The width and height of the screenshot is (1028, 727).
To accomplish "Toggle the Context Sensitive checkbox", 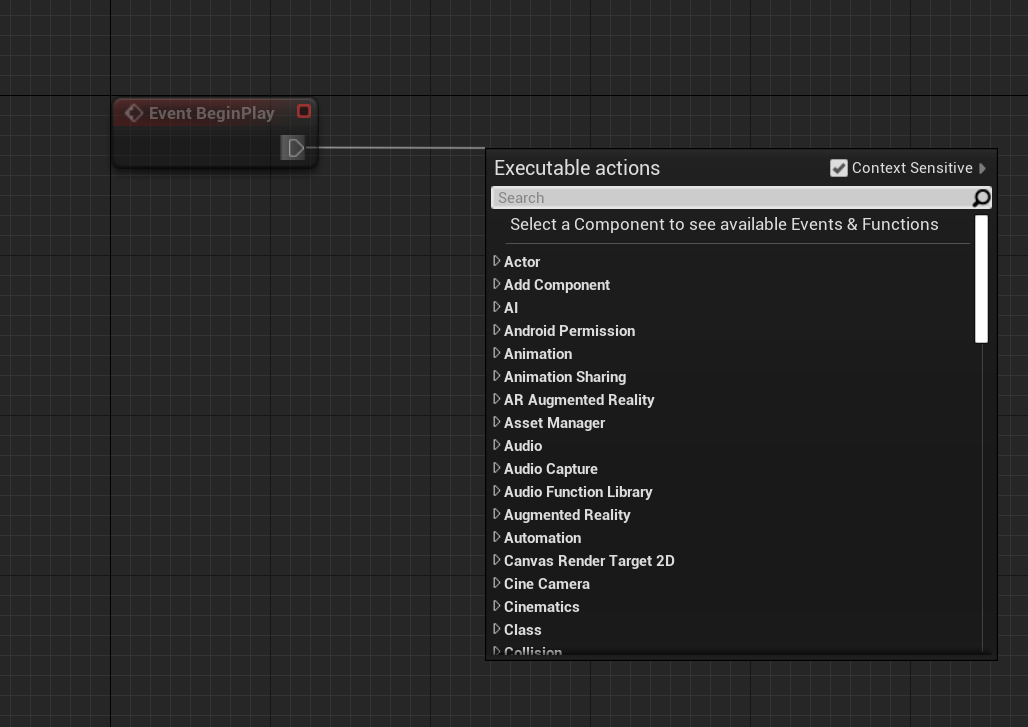I will (x=839, y=167).
